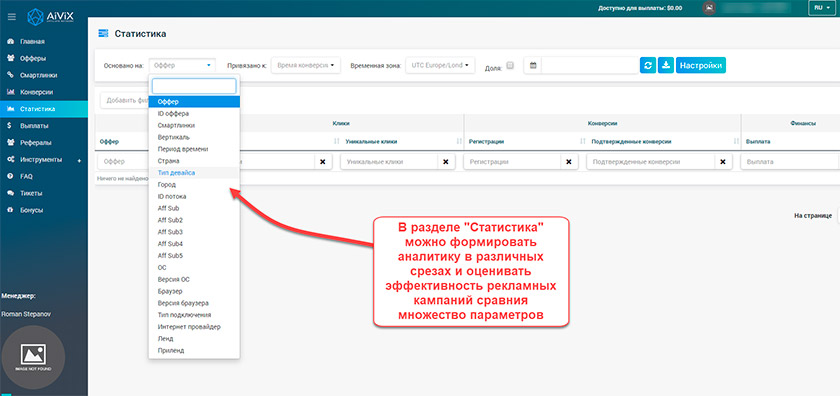Image resolution: width=840 pixels, height=396 pixels.
Task: Click the Регистрации filter input
Action: 513,162
